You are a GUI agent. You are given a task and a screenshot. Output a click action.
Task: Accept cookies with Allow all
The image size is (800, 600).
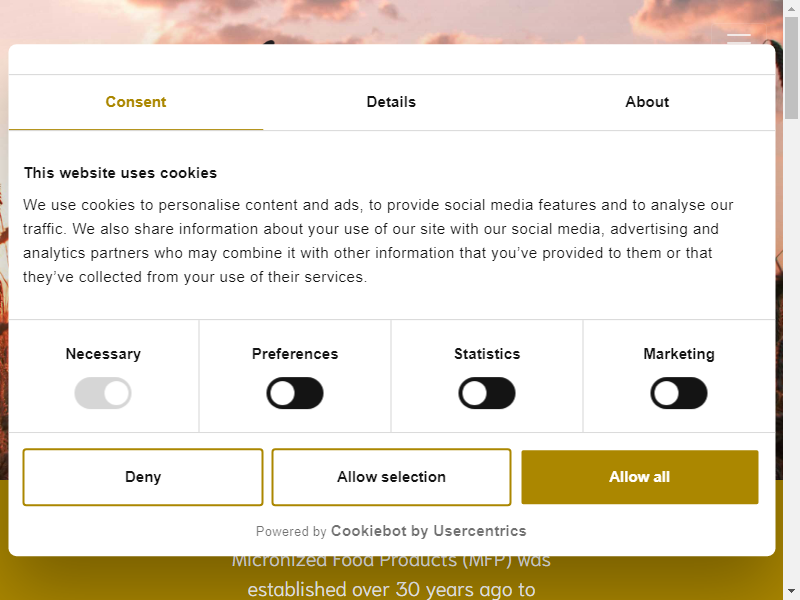tap(640, 477)
